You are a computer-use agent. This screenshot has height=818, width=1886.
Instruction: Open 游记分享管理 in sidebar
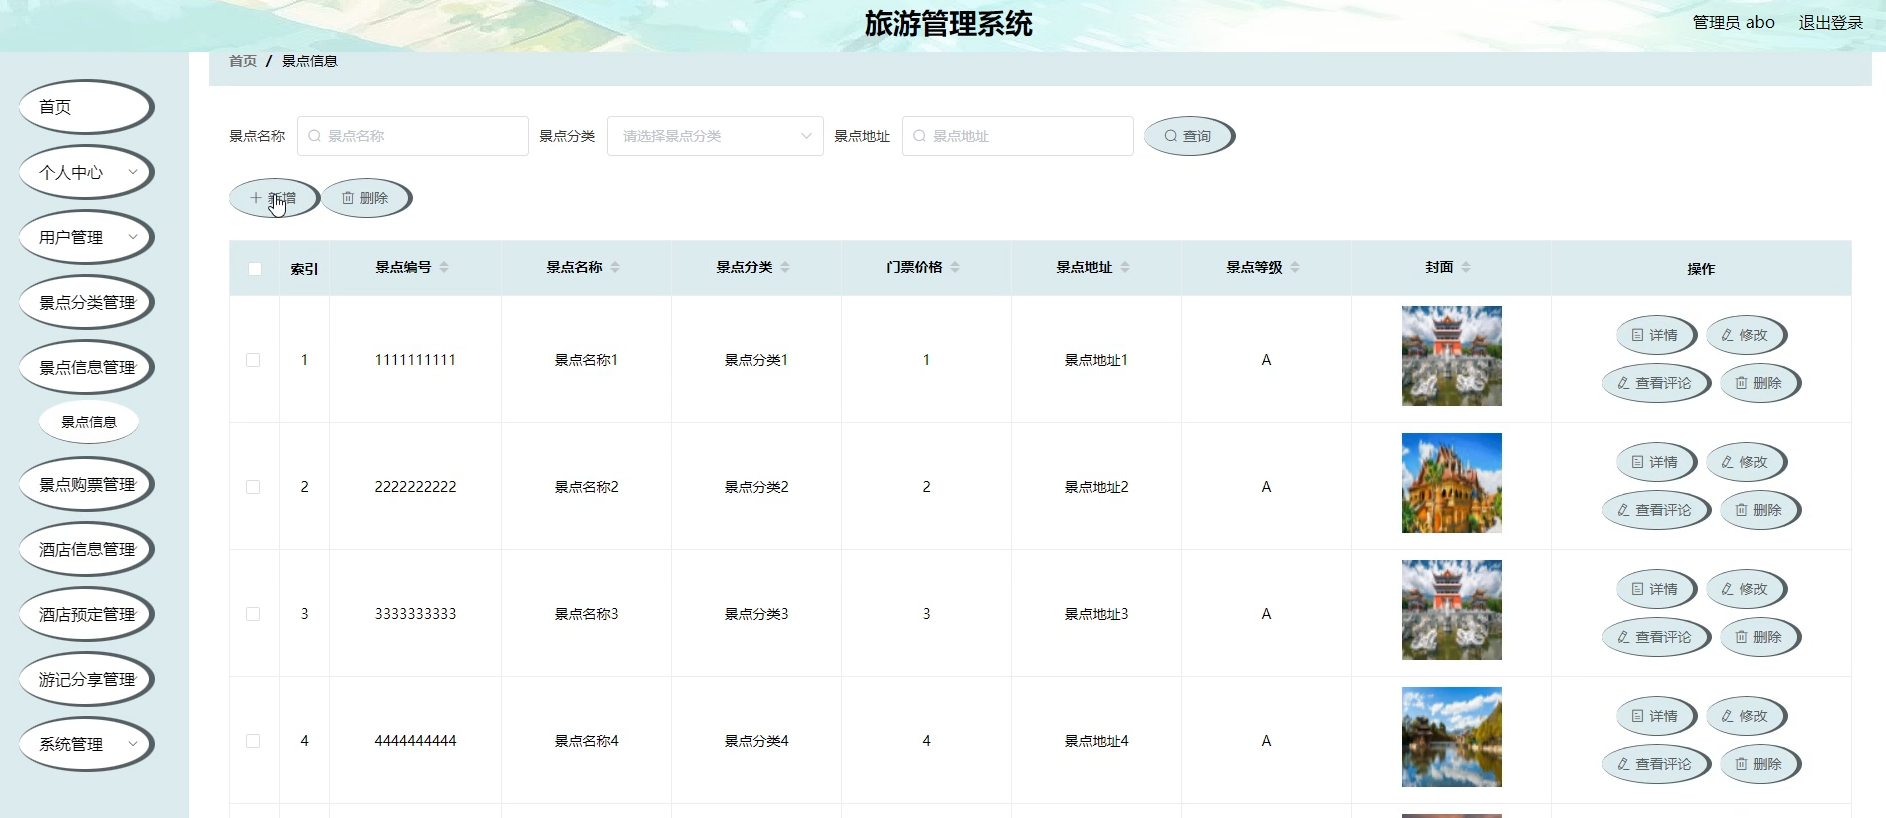point(86,679)
